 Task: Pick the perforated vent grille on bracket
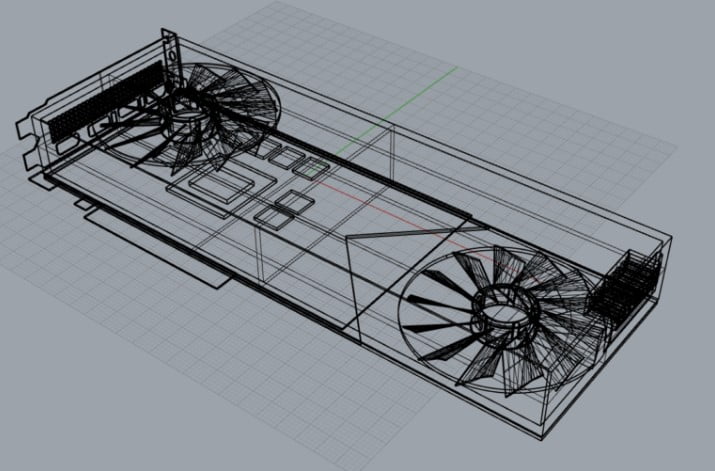pyautogui.click(x=105, y=101)
